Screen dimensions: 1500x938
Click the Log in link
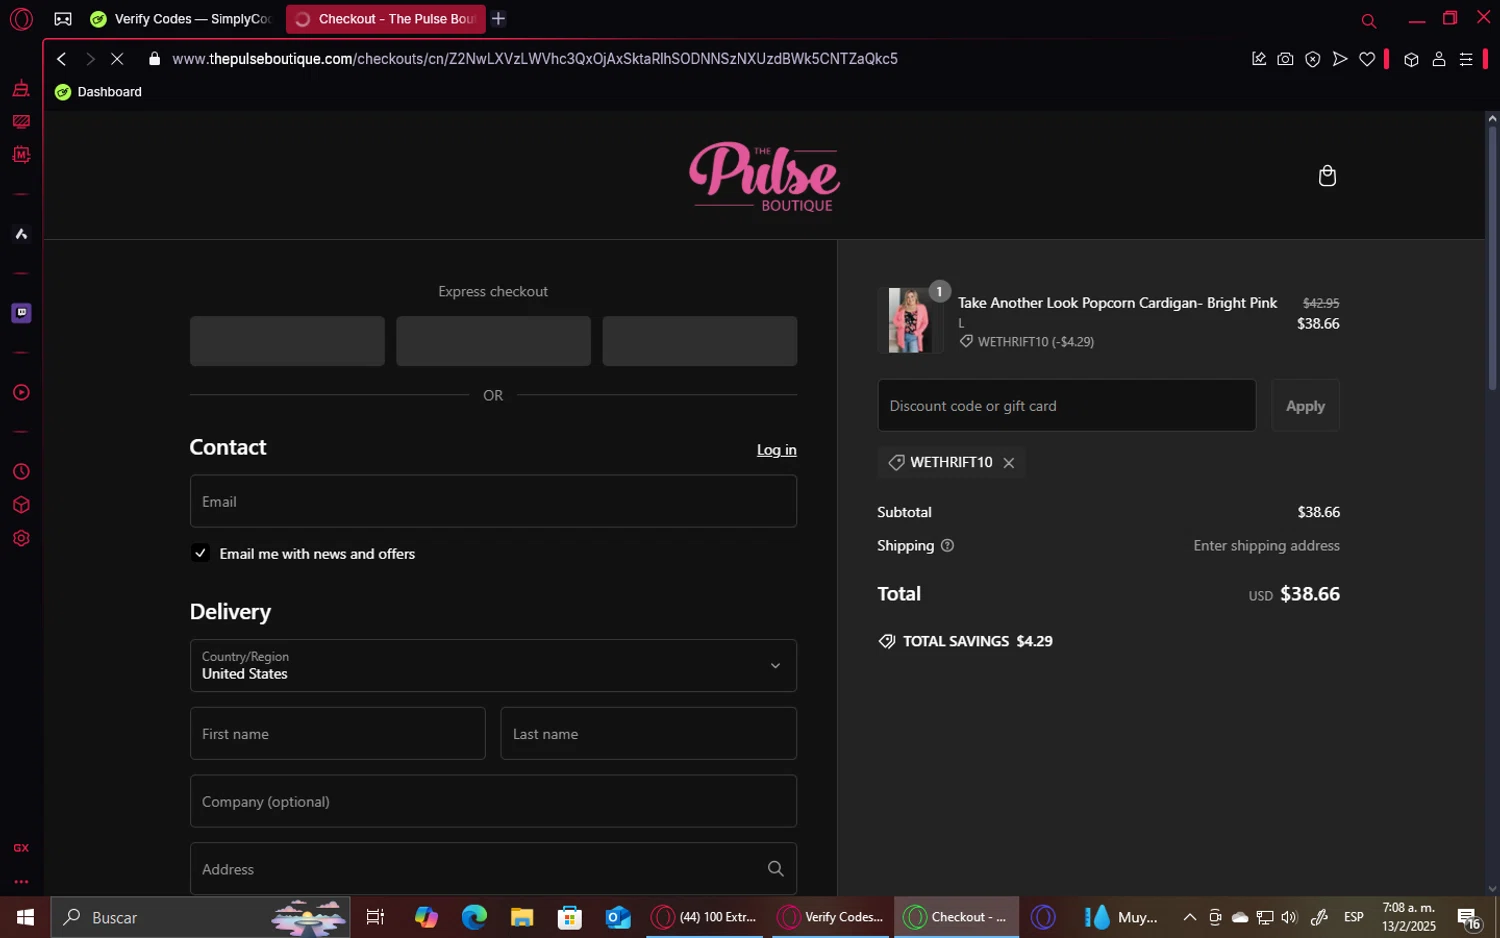point(776,450)
